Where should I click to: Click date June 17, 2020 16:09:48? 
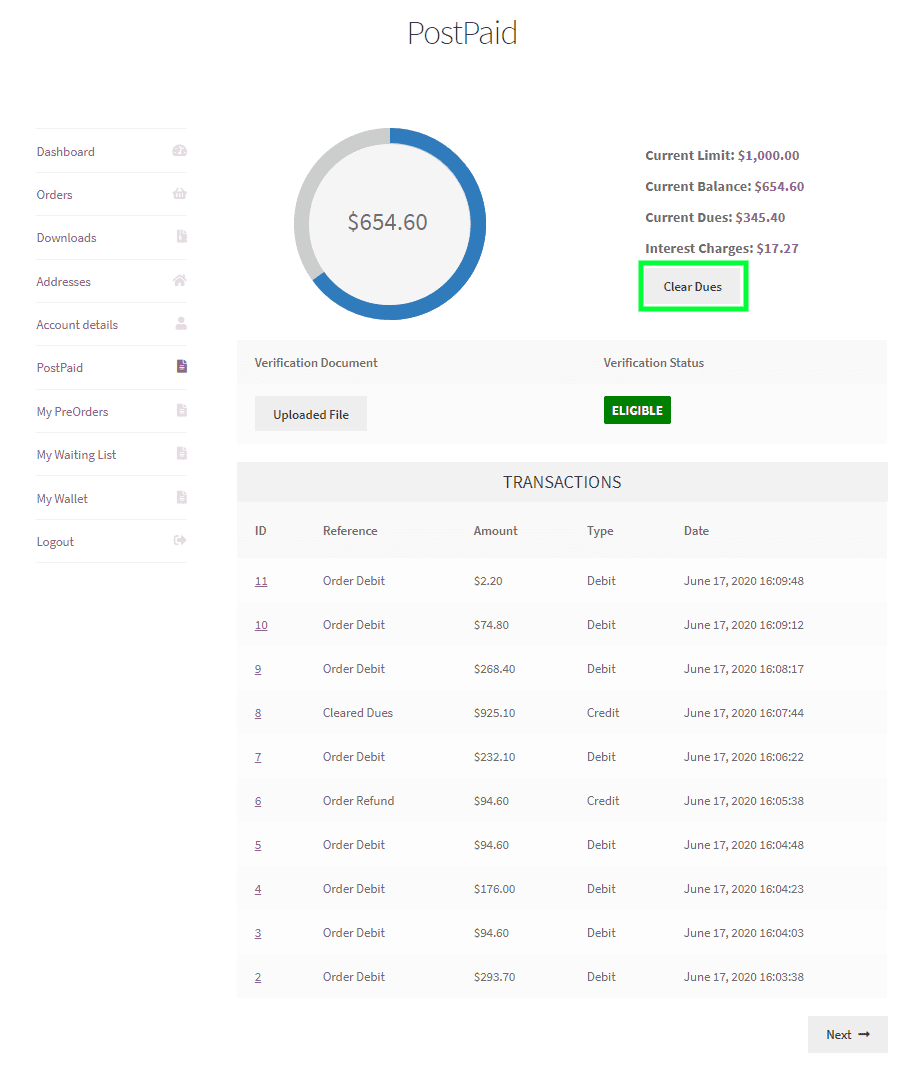pyautogui.click(x=743, y=581)
